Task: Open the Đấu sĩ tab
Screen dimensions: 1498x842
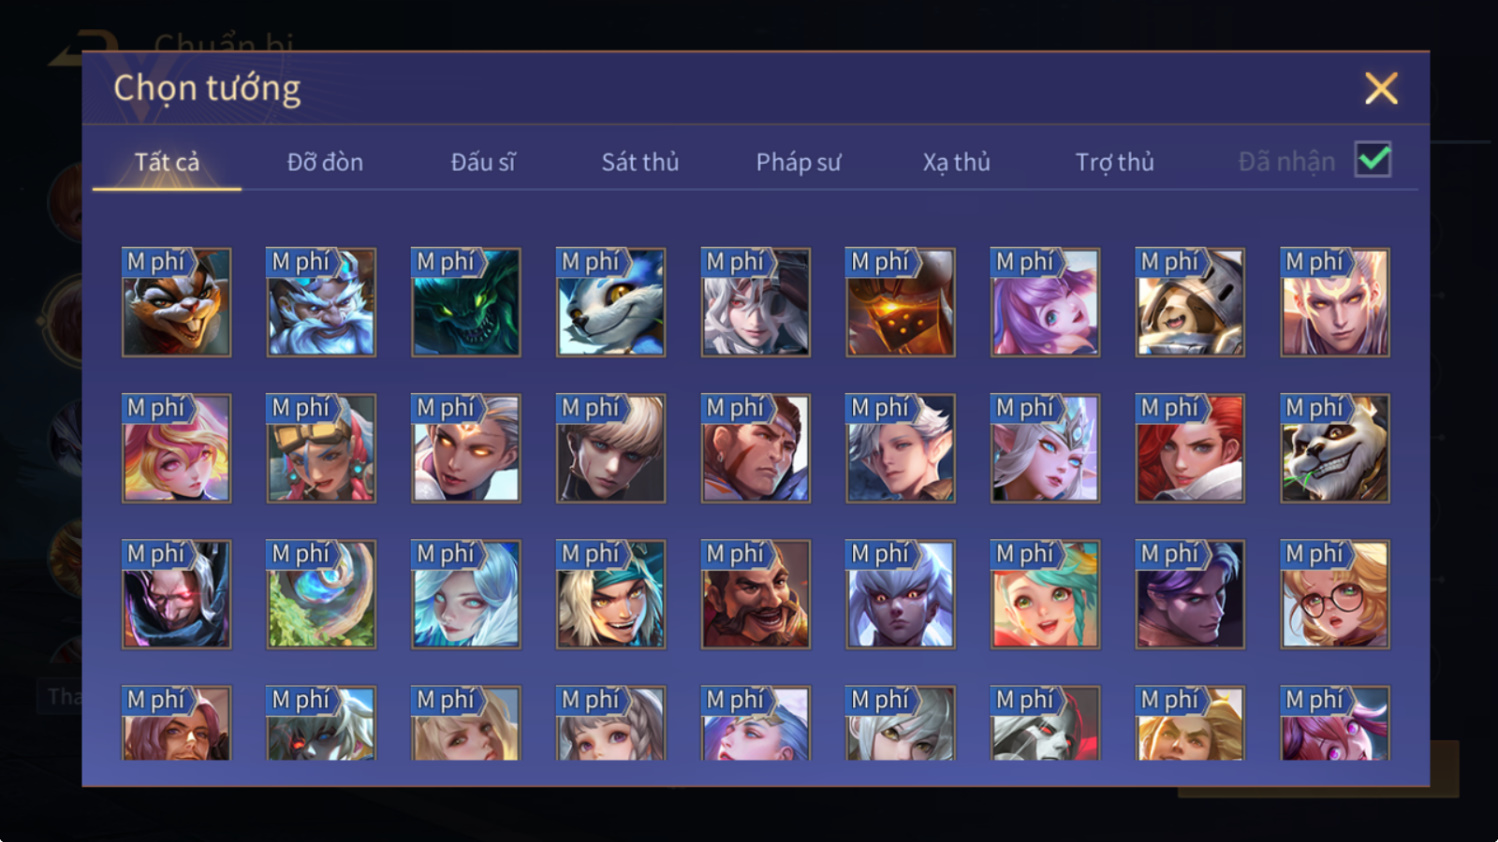Action: pos(483,162)
